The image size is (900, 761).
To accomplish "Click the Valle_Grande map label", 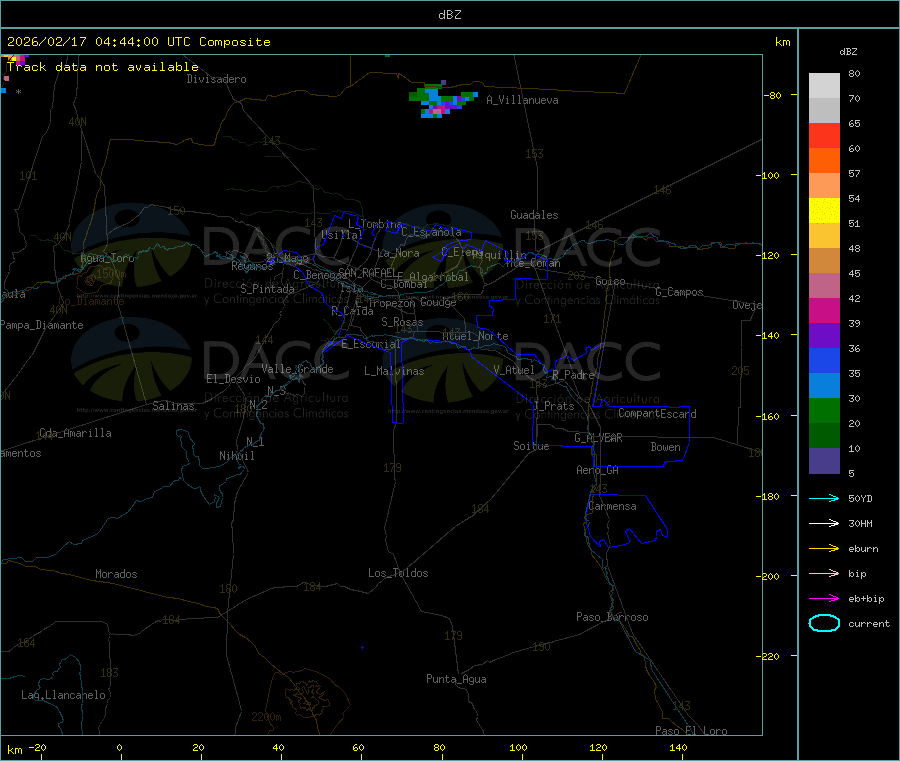I will pyautogui.click(x=297, y=368).
